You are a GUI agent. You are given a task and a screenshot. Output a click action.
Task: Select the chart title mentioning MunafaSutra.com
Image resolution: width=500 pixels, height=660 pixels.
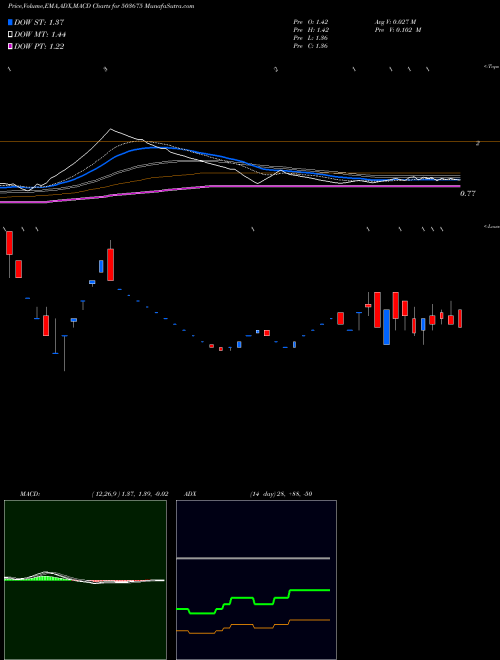[101, 7]
